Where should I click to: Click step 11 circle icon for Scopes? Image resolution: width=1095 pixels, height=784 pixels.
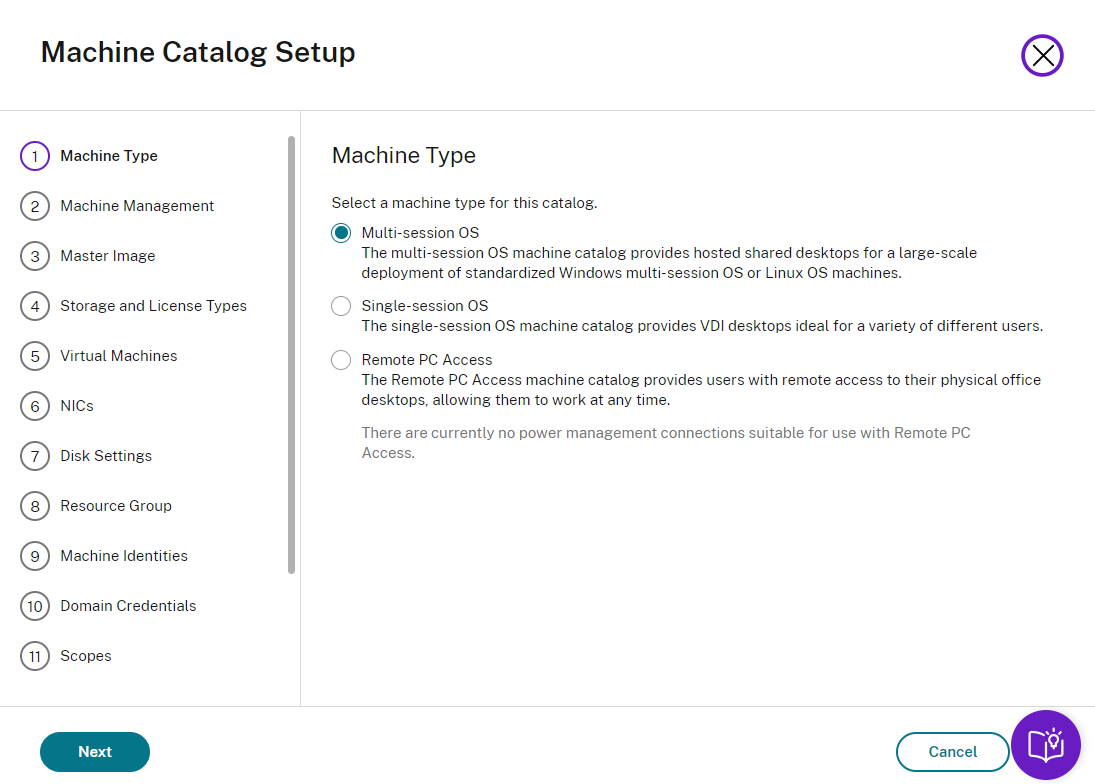click(x=35, y=656)
